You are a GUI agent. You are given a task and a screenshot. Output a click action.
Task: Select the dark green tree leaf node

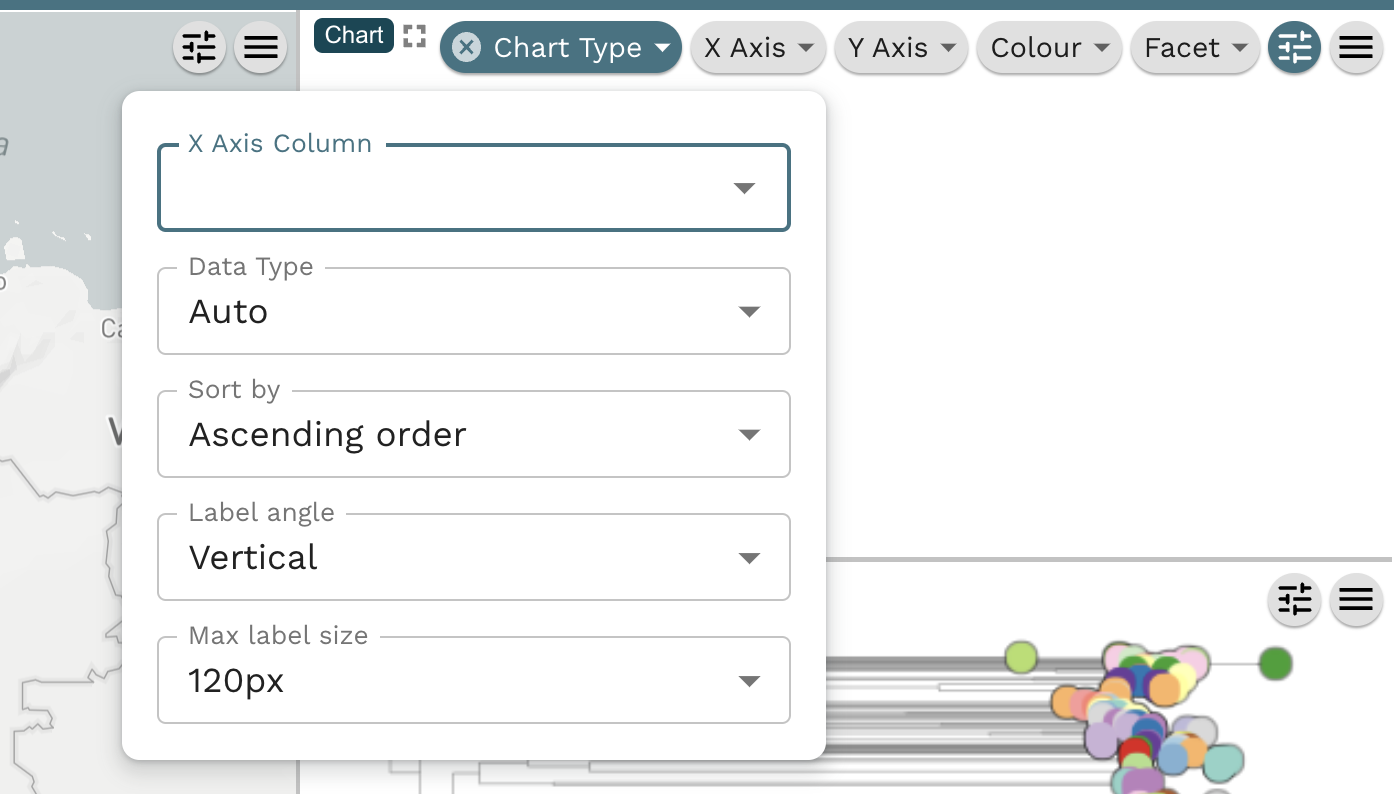(1275, 663)
